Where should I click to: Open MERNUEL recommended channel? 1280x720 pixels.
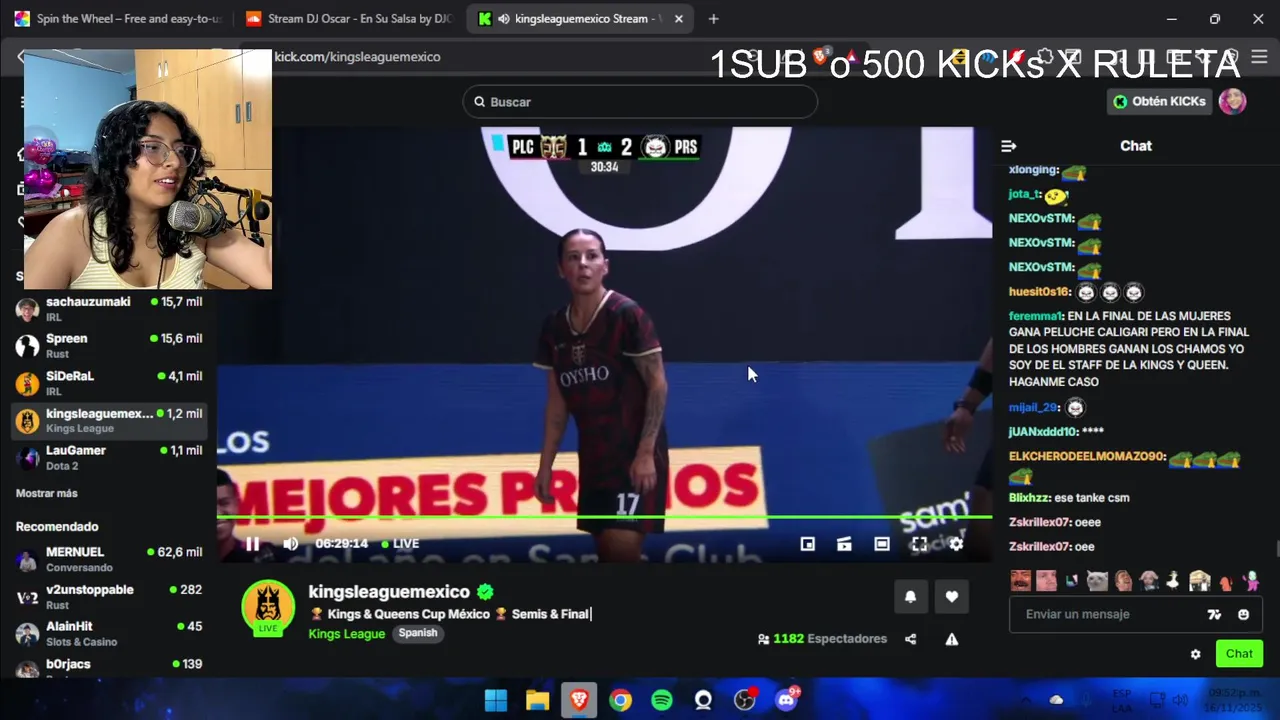click(110, 558)
